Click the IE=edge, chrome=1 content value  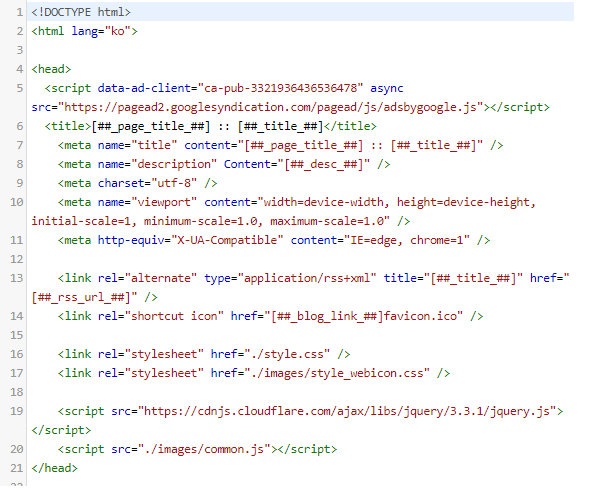tap(407, 240)
